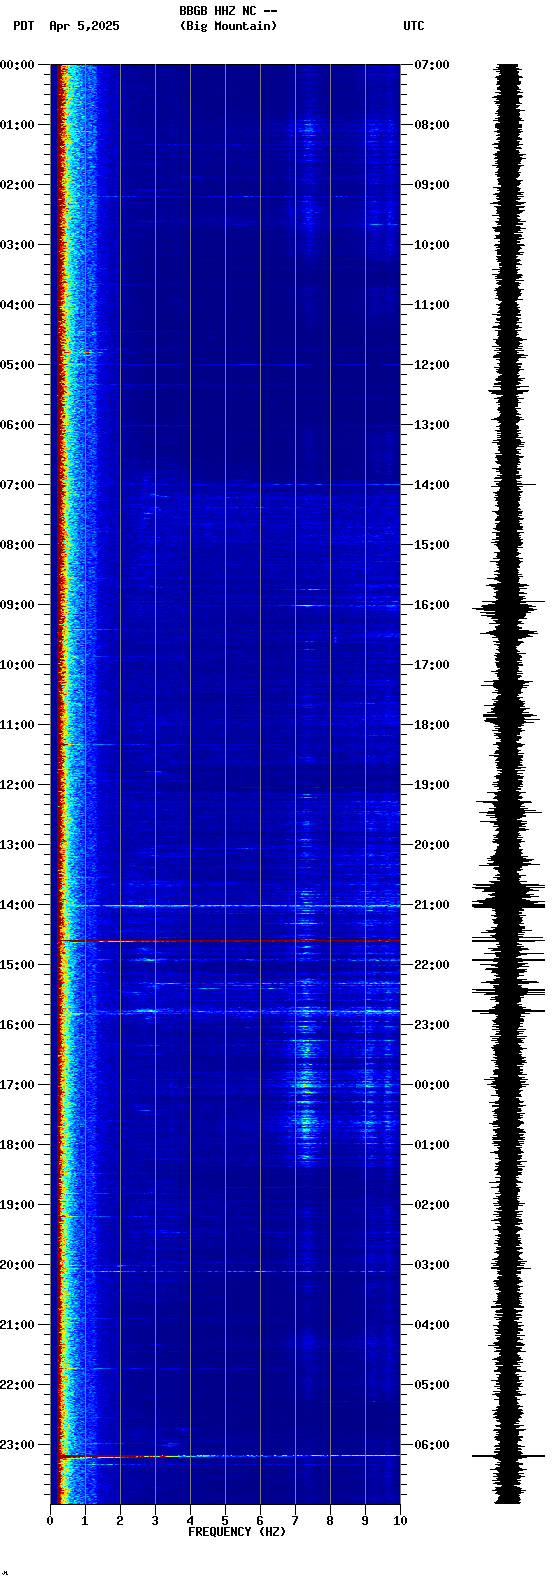
Task: Click the PDT timezone label
Action: click(x=23, y=26)
